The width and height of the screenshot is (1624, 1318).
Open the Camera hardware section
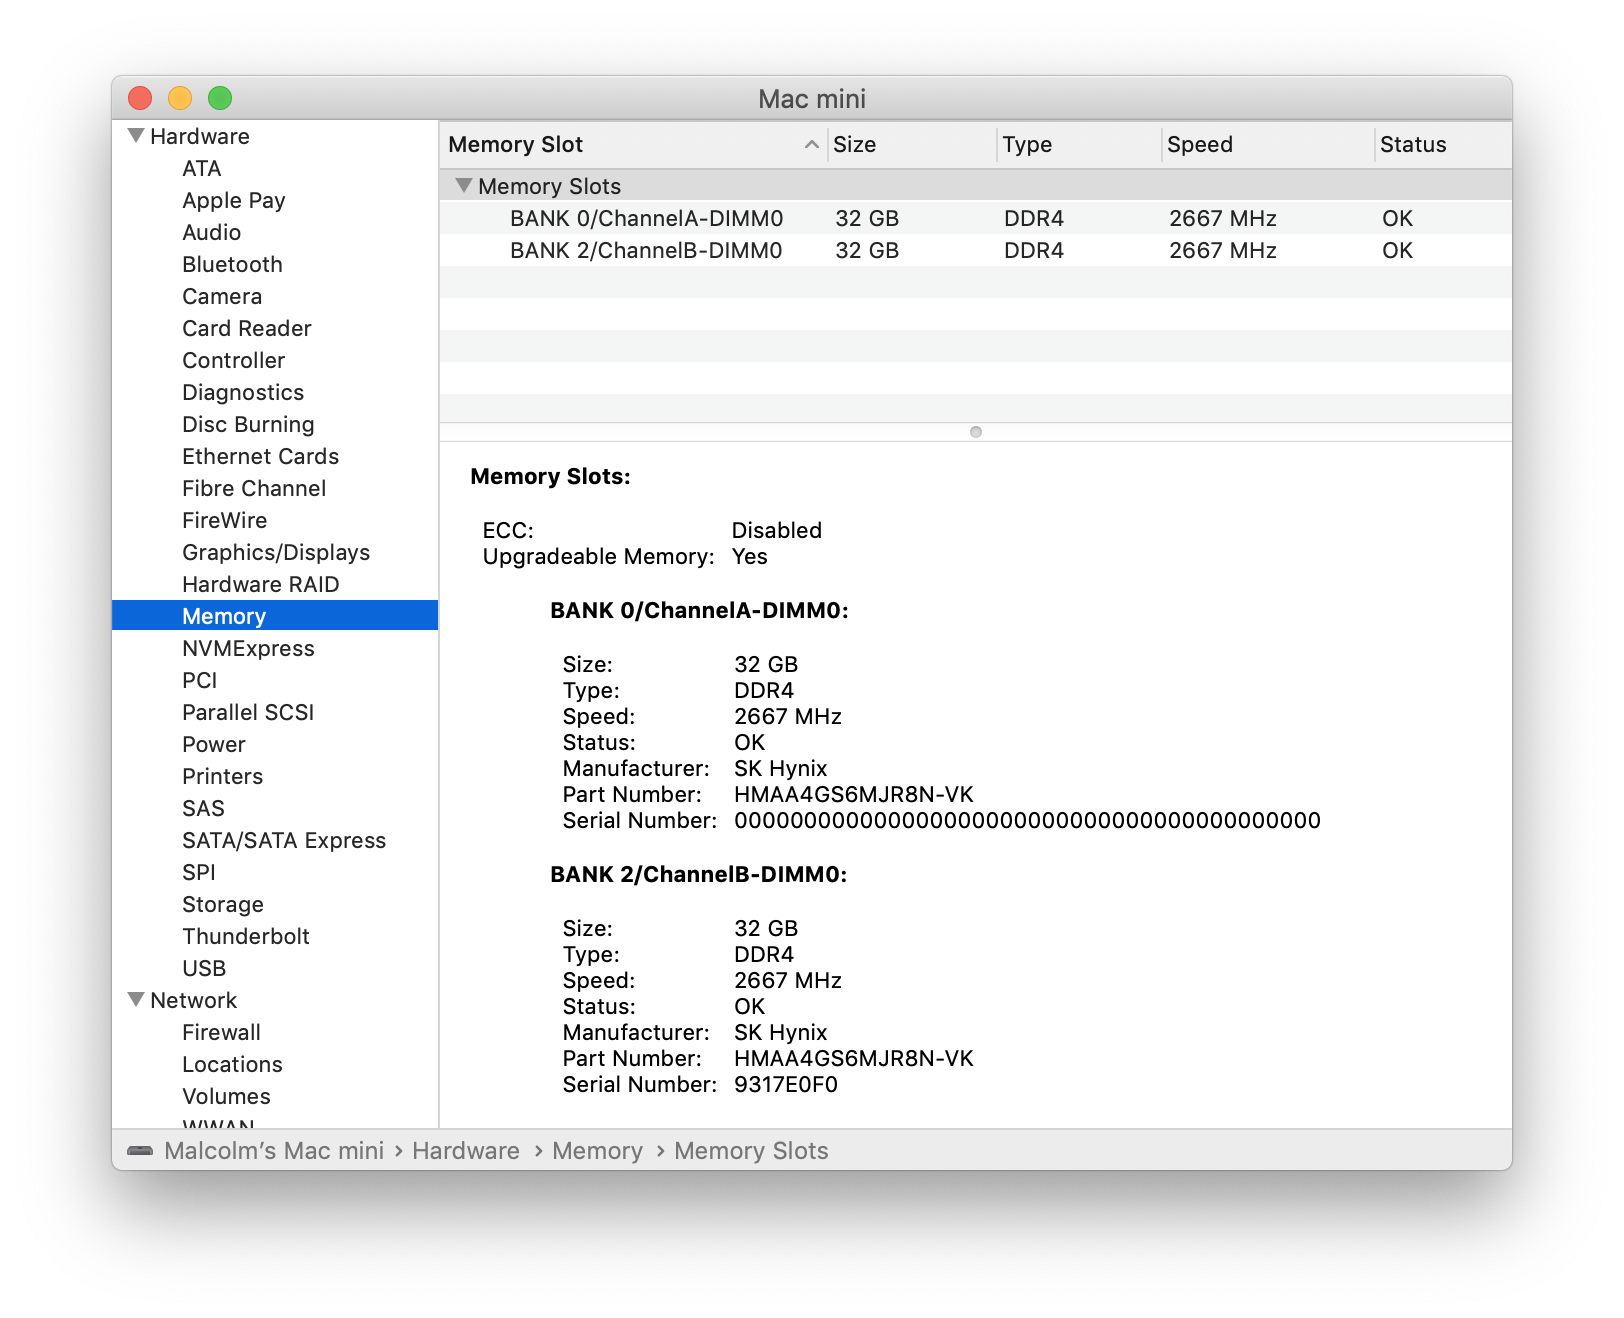click(221, 296)
